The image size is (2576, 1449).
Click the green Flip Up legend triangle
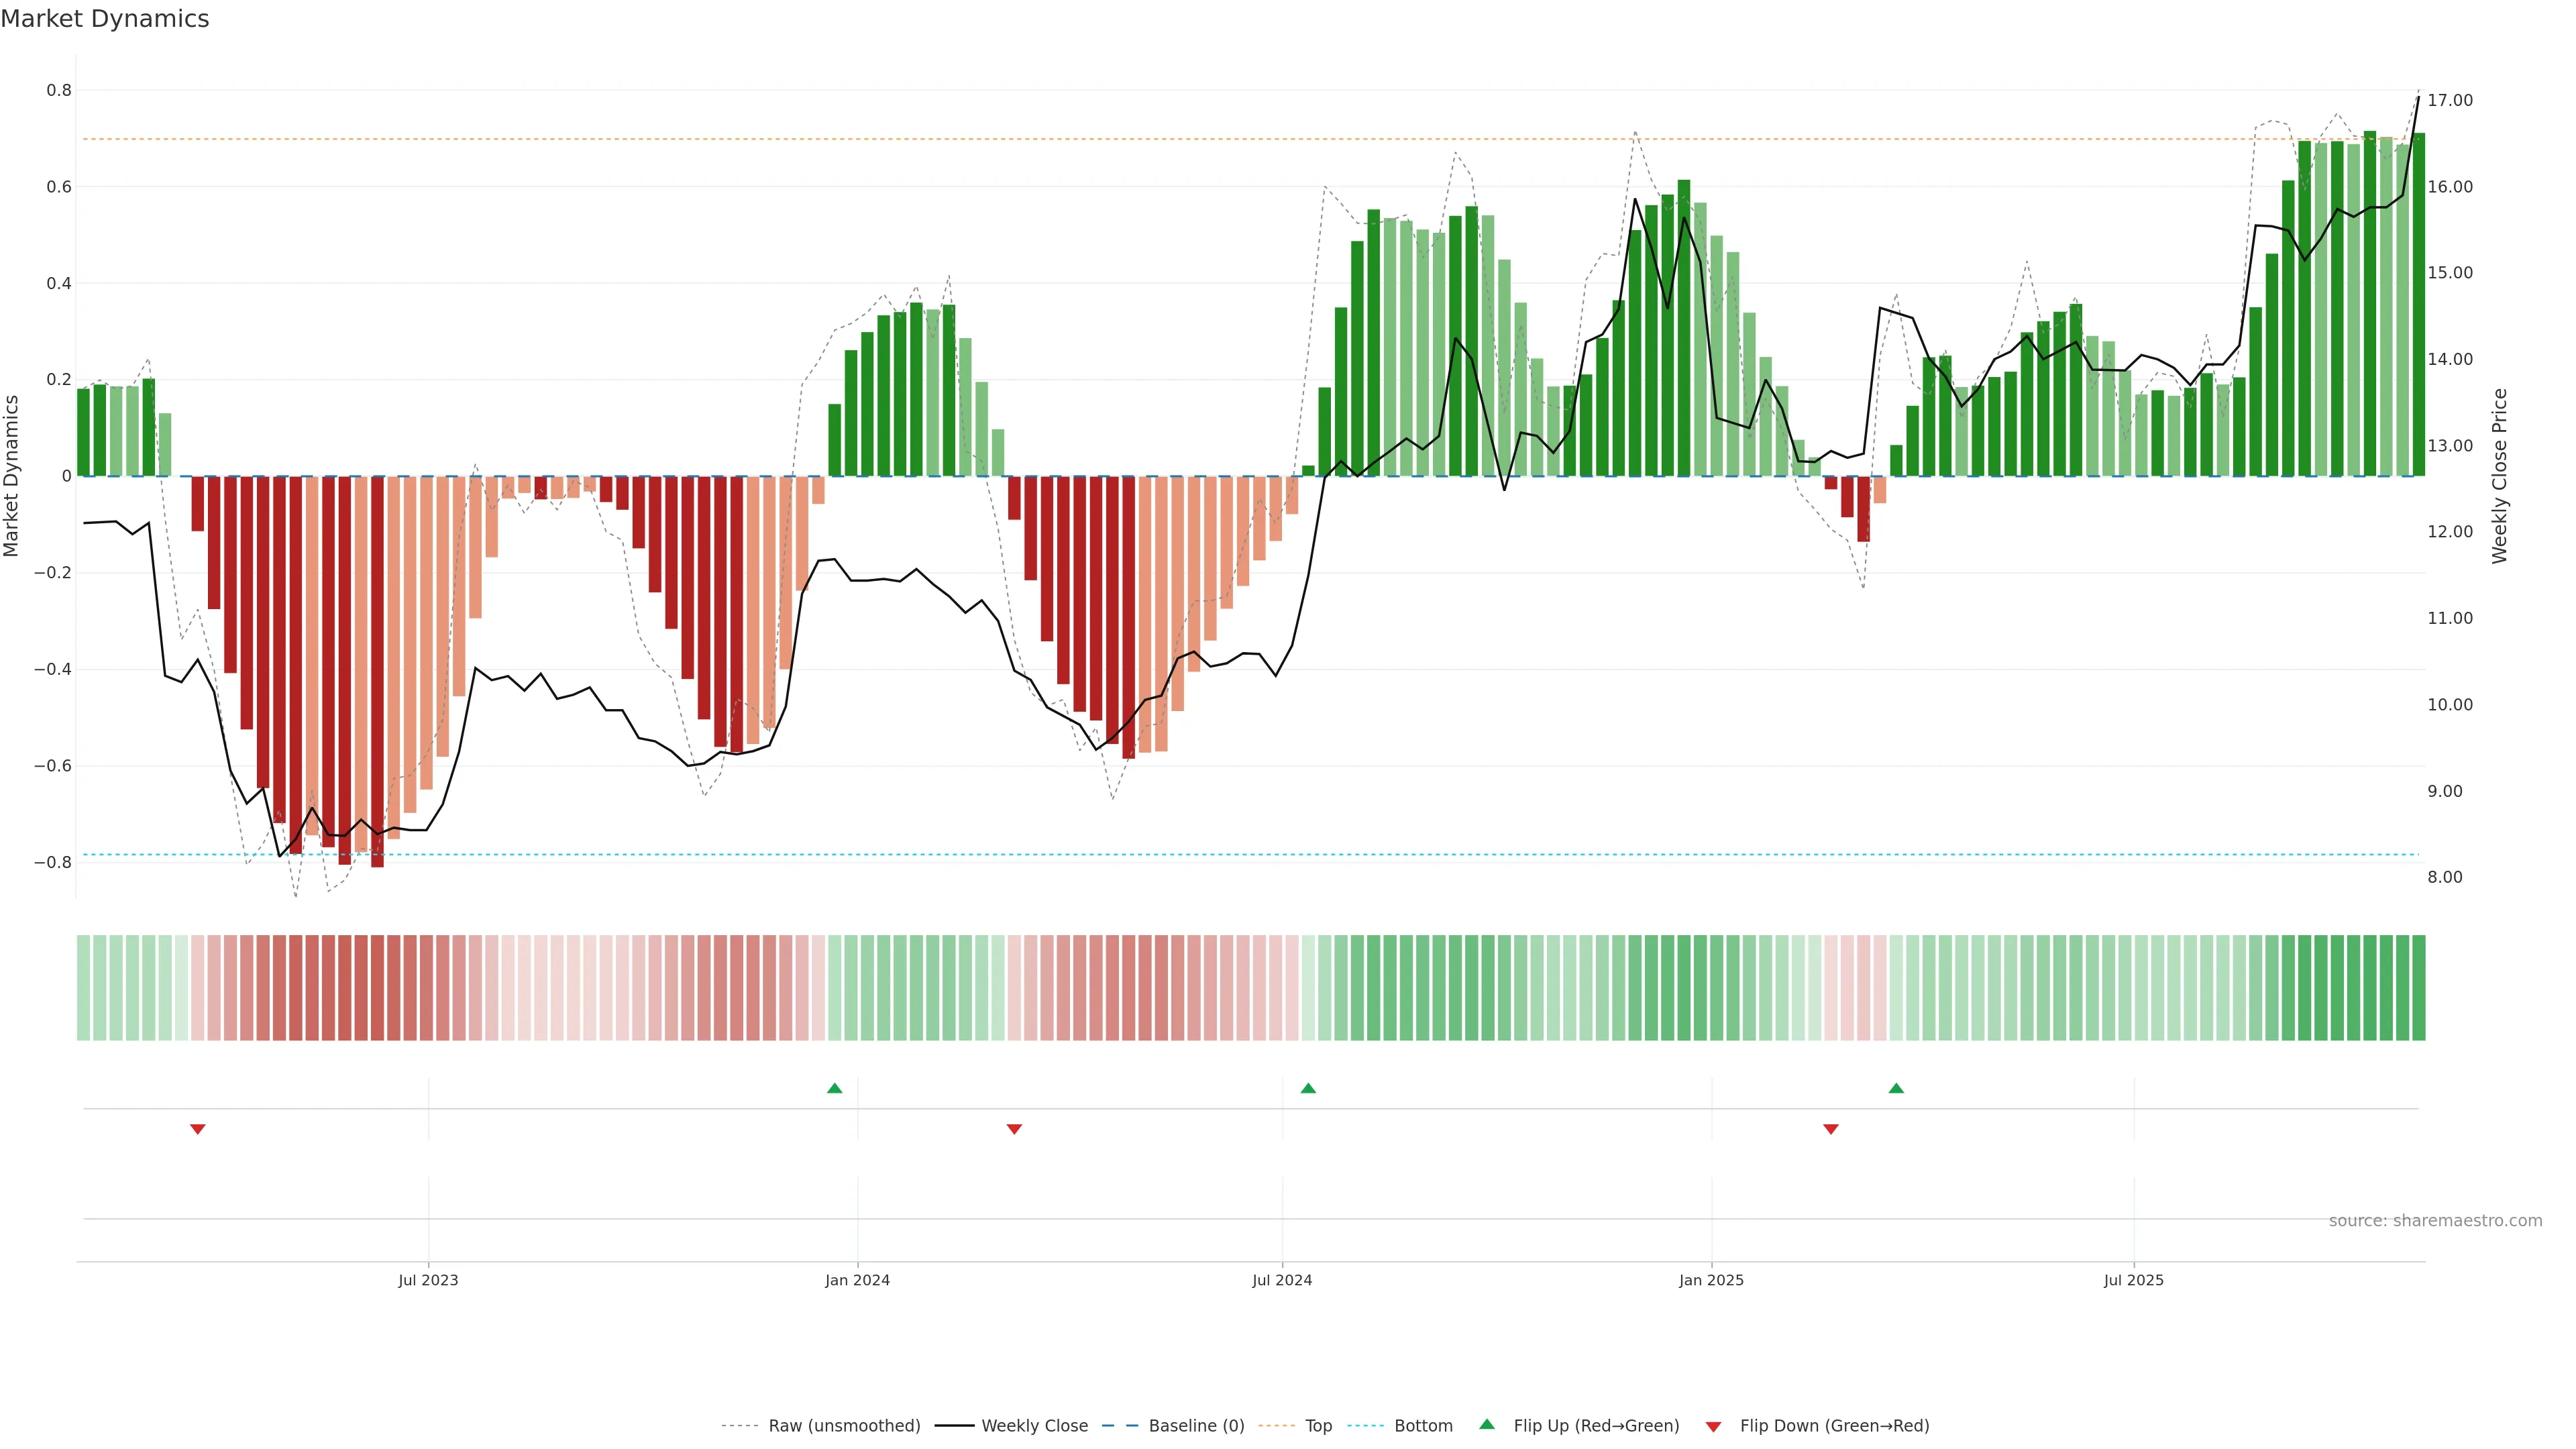point(1487,1424)
